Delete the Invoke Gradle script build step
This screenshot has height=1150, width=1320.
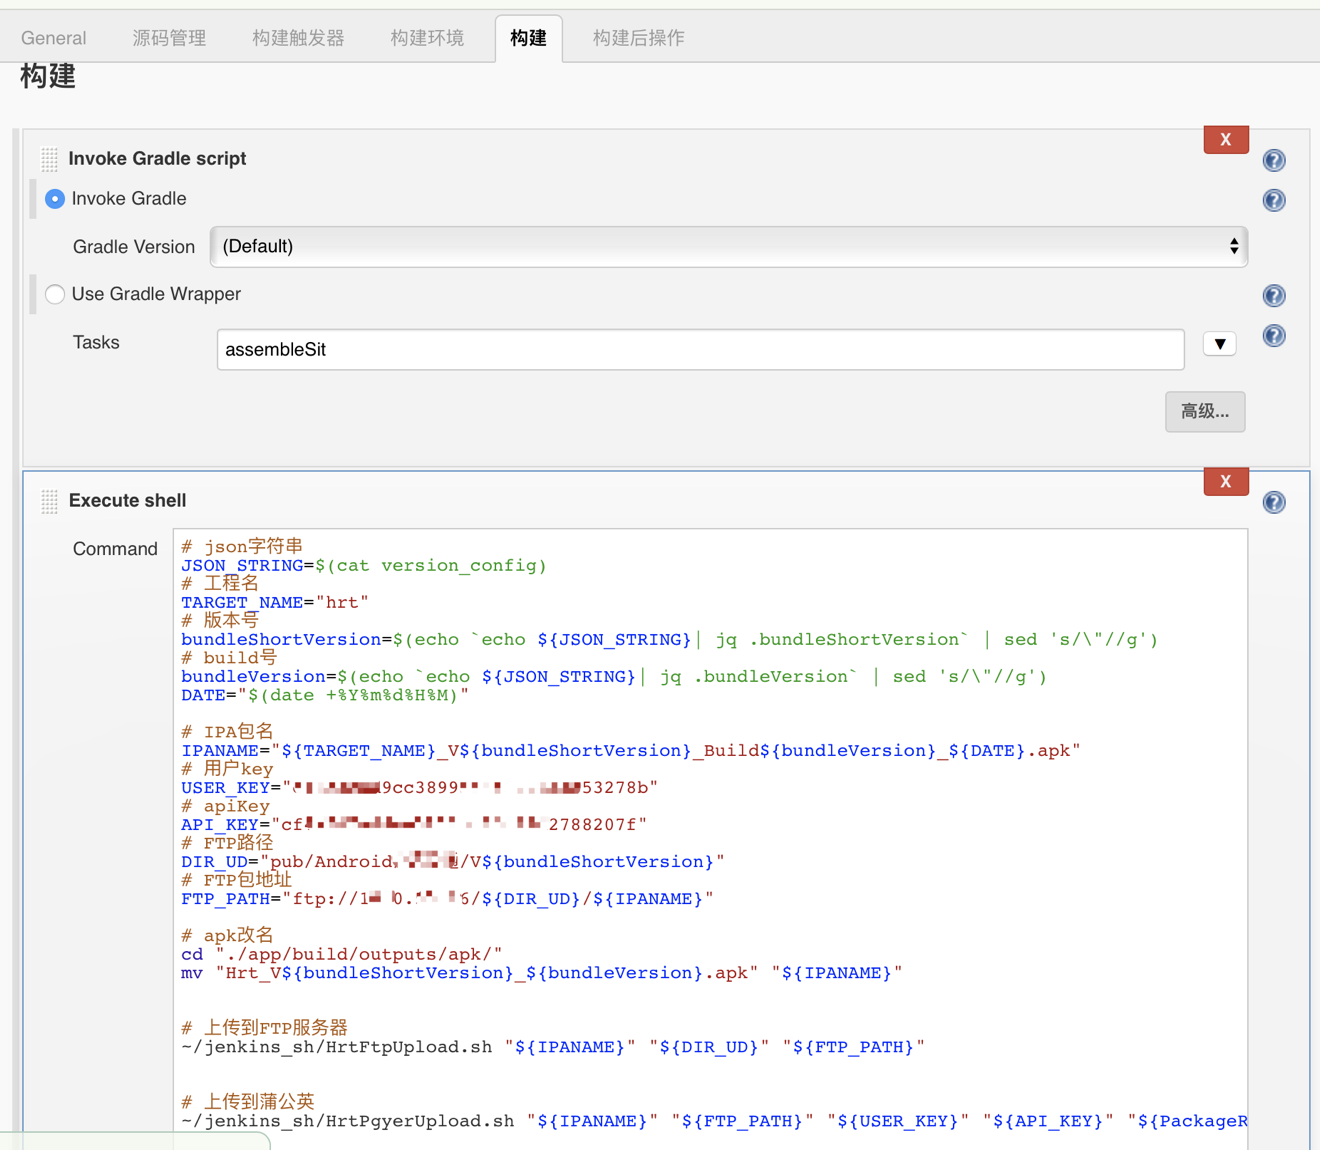[1226, 140]
